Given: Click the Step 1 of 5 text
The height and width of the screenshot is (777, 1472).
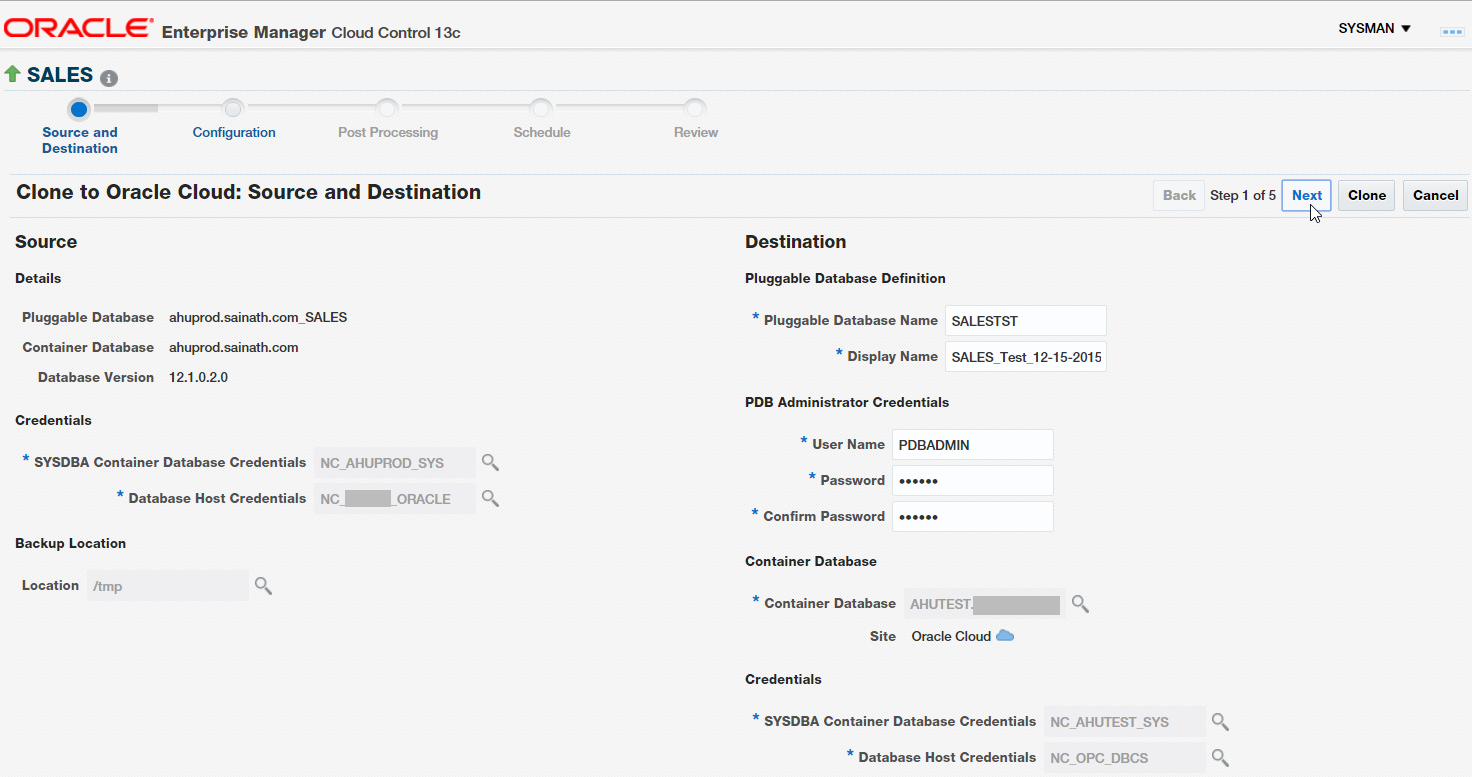Looking at the screenshot, I should point(1243,195).
